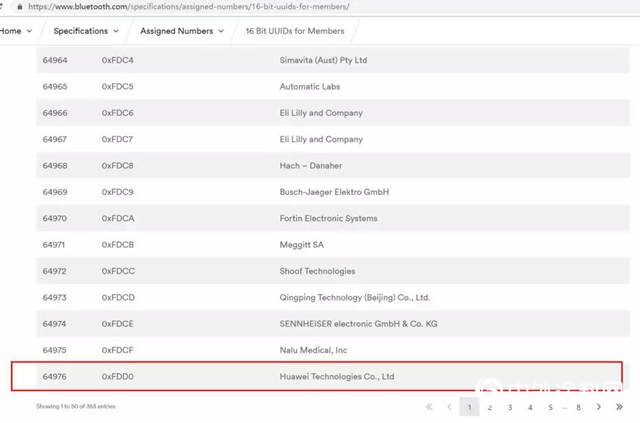Jump to last page double-arrow icon
This screenshot has width=640, height=423.
[x=619, y=407]
